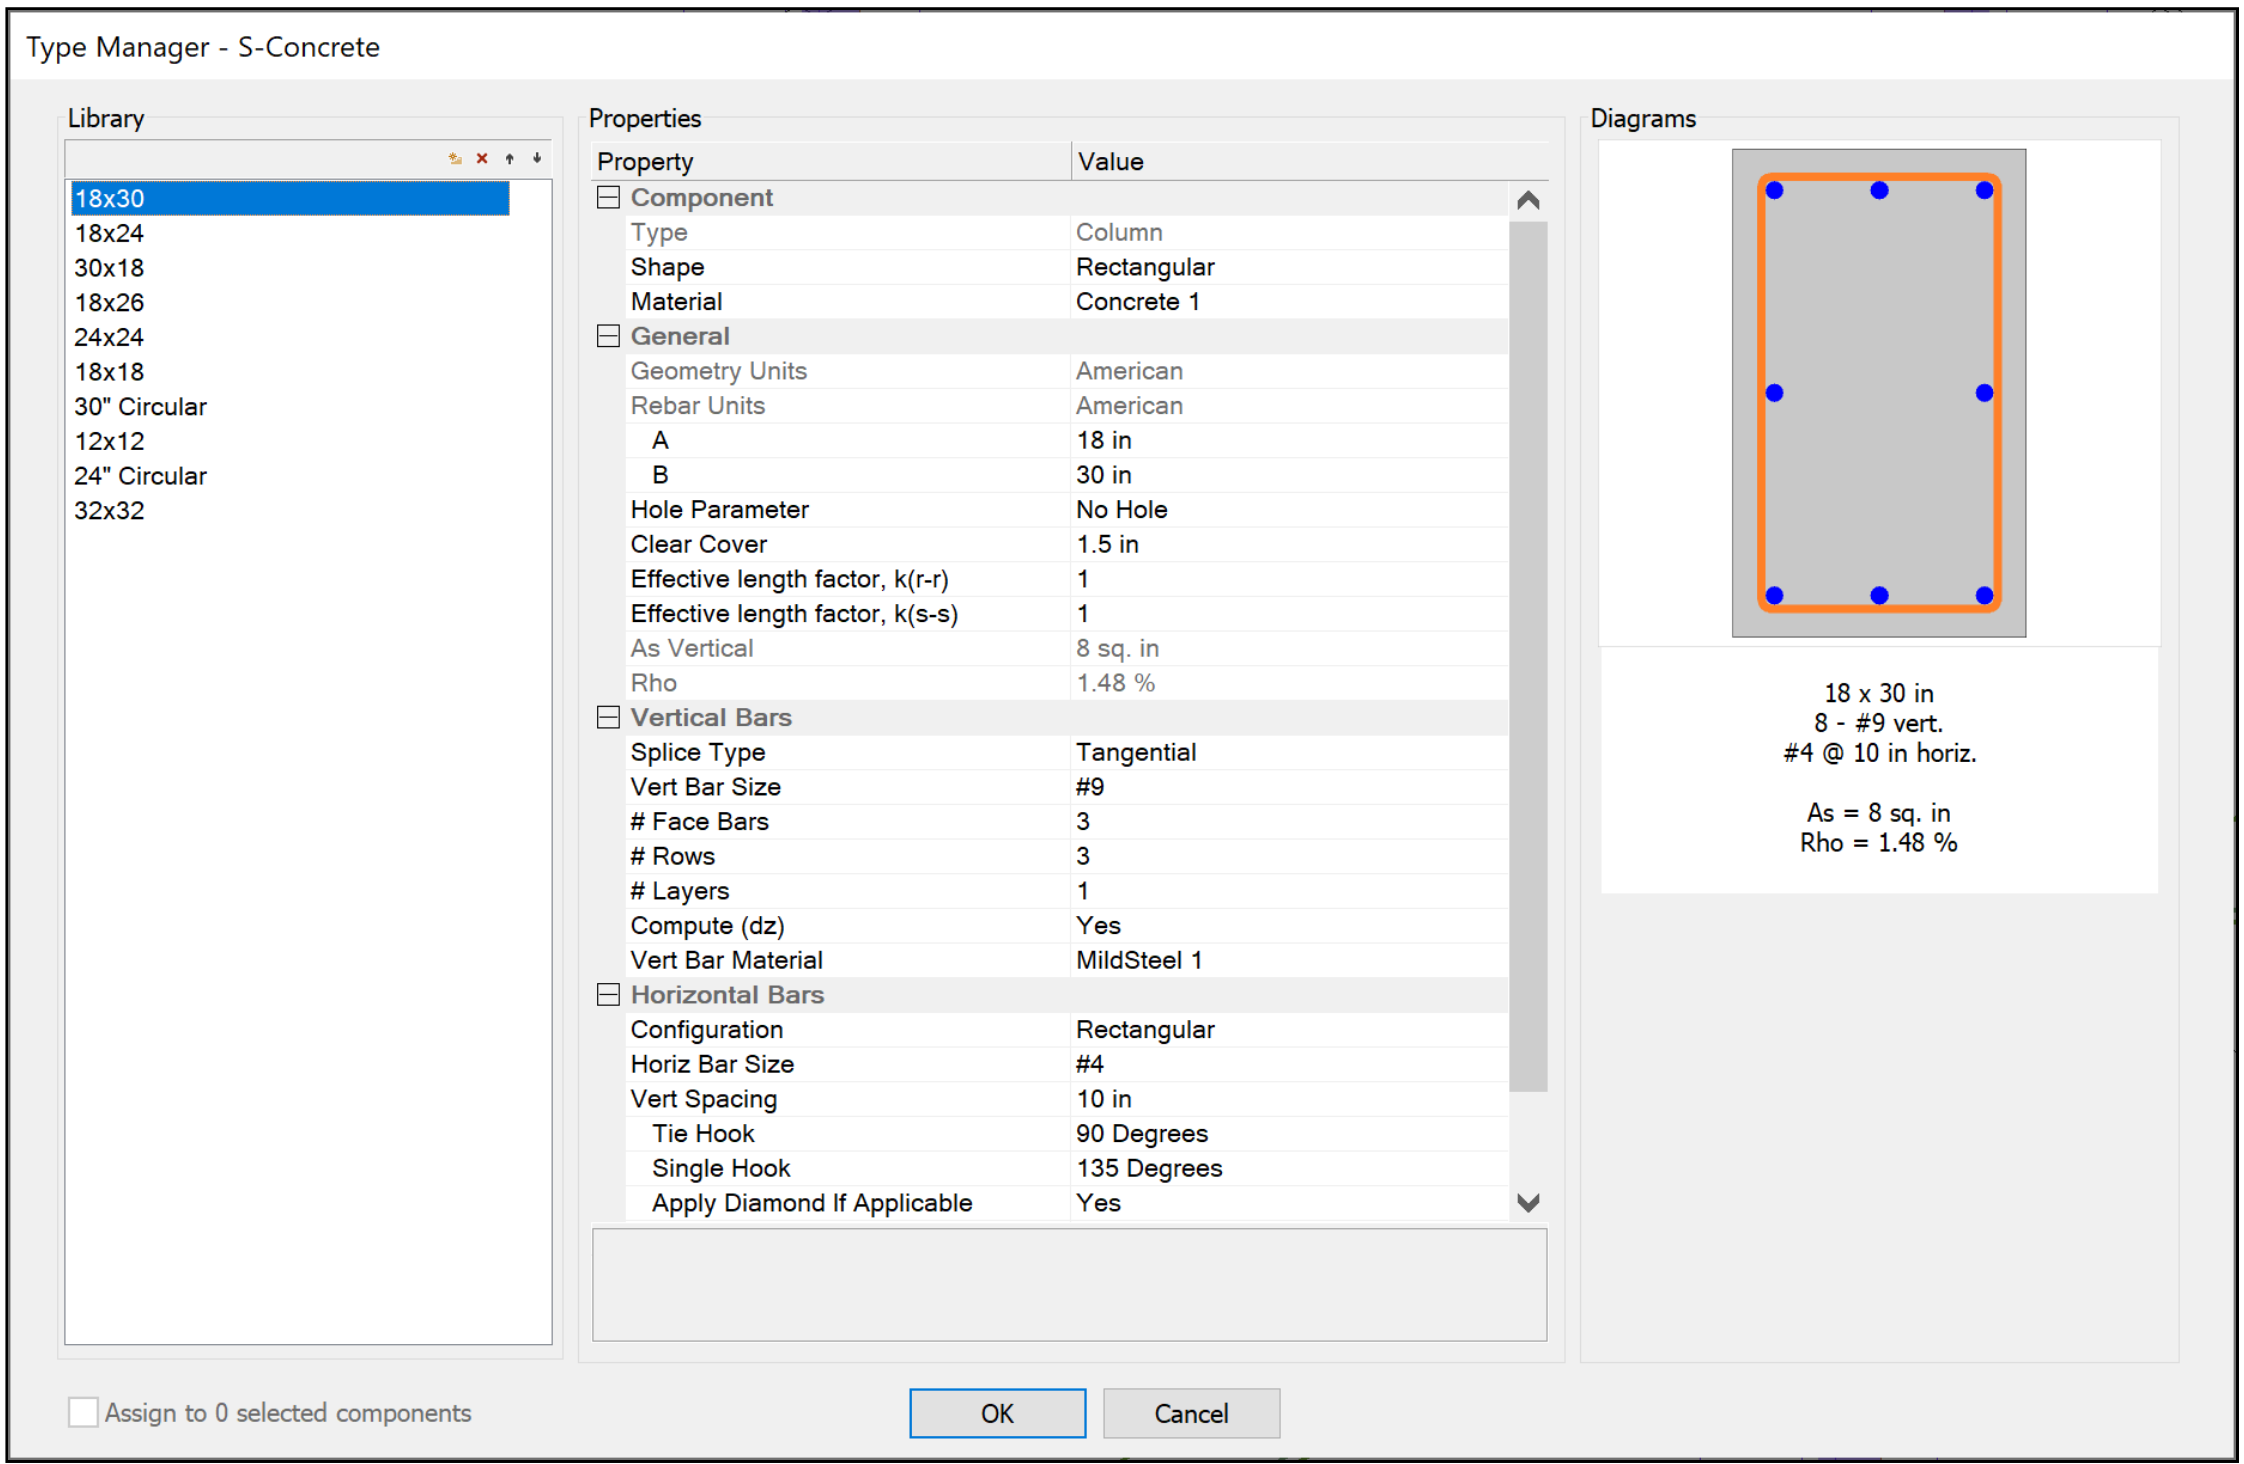Click the properties vertical scrollbar thumb
The image size is (2244, 1464).
[1527, 655]
